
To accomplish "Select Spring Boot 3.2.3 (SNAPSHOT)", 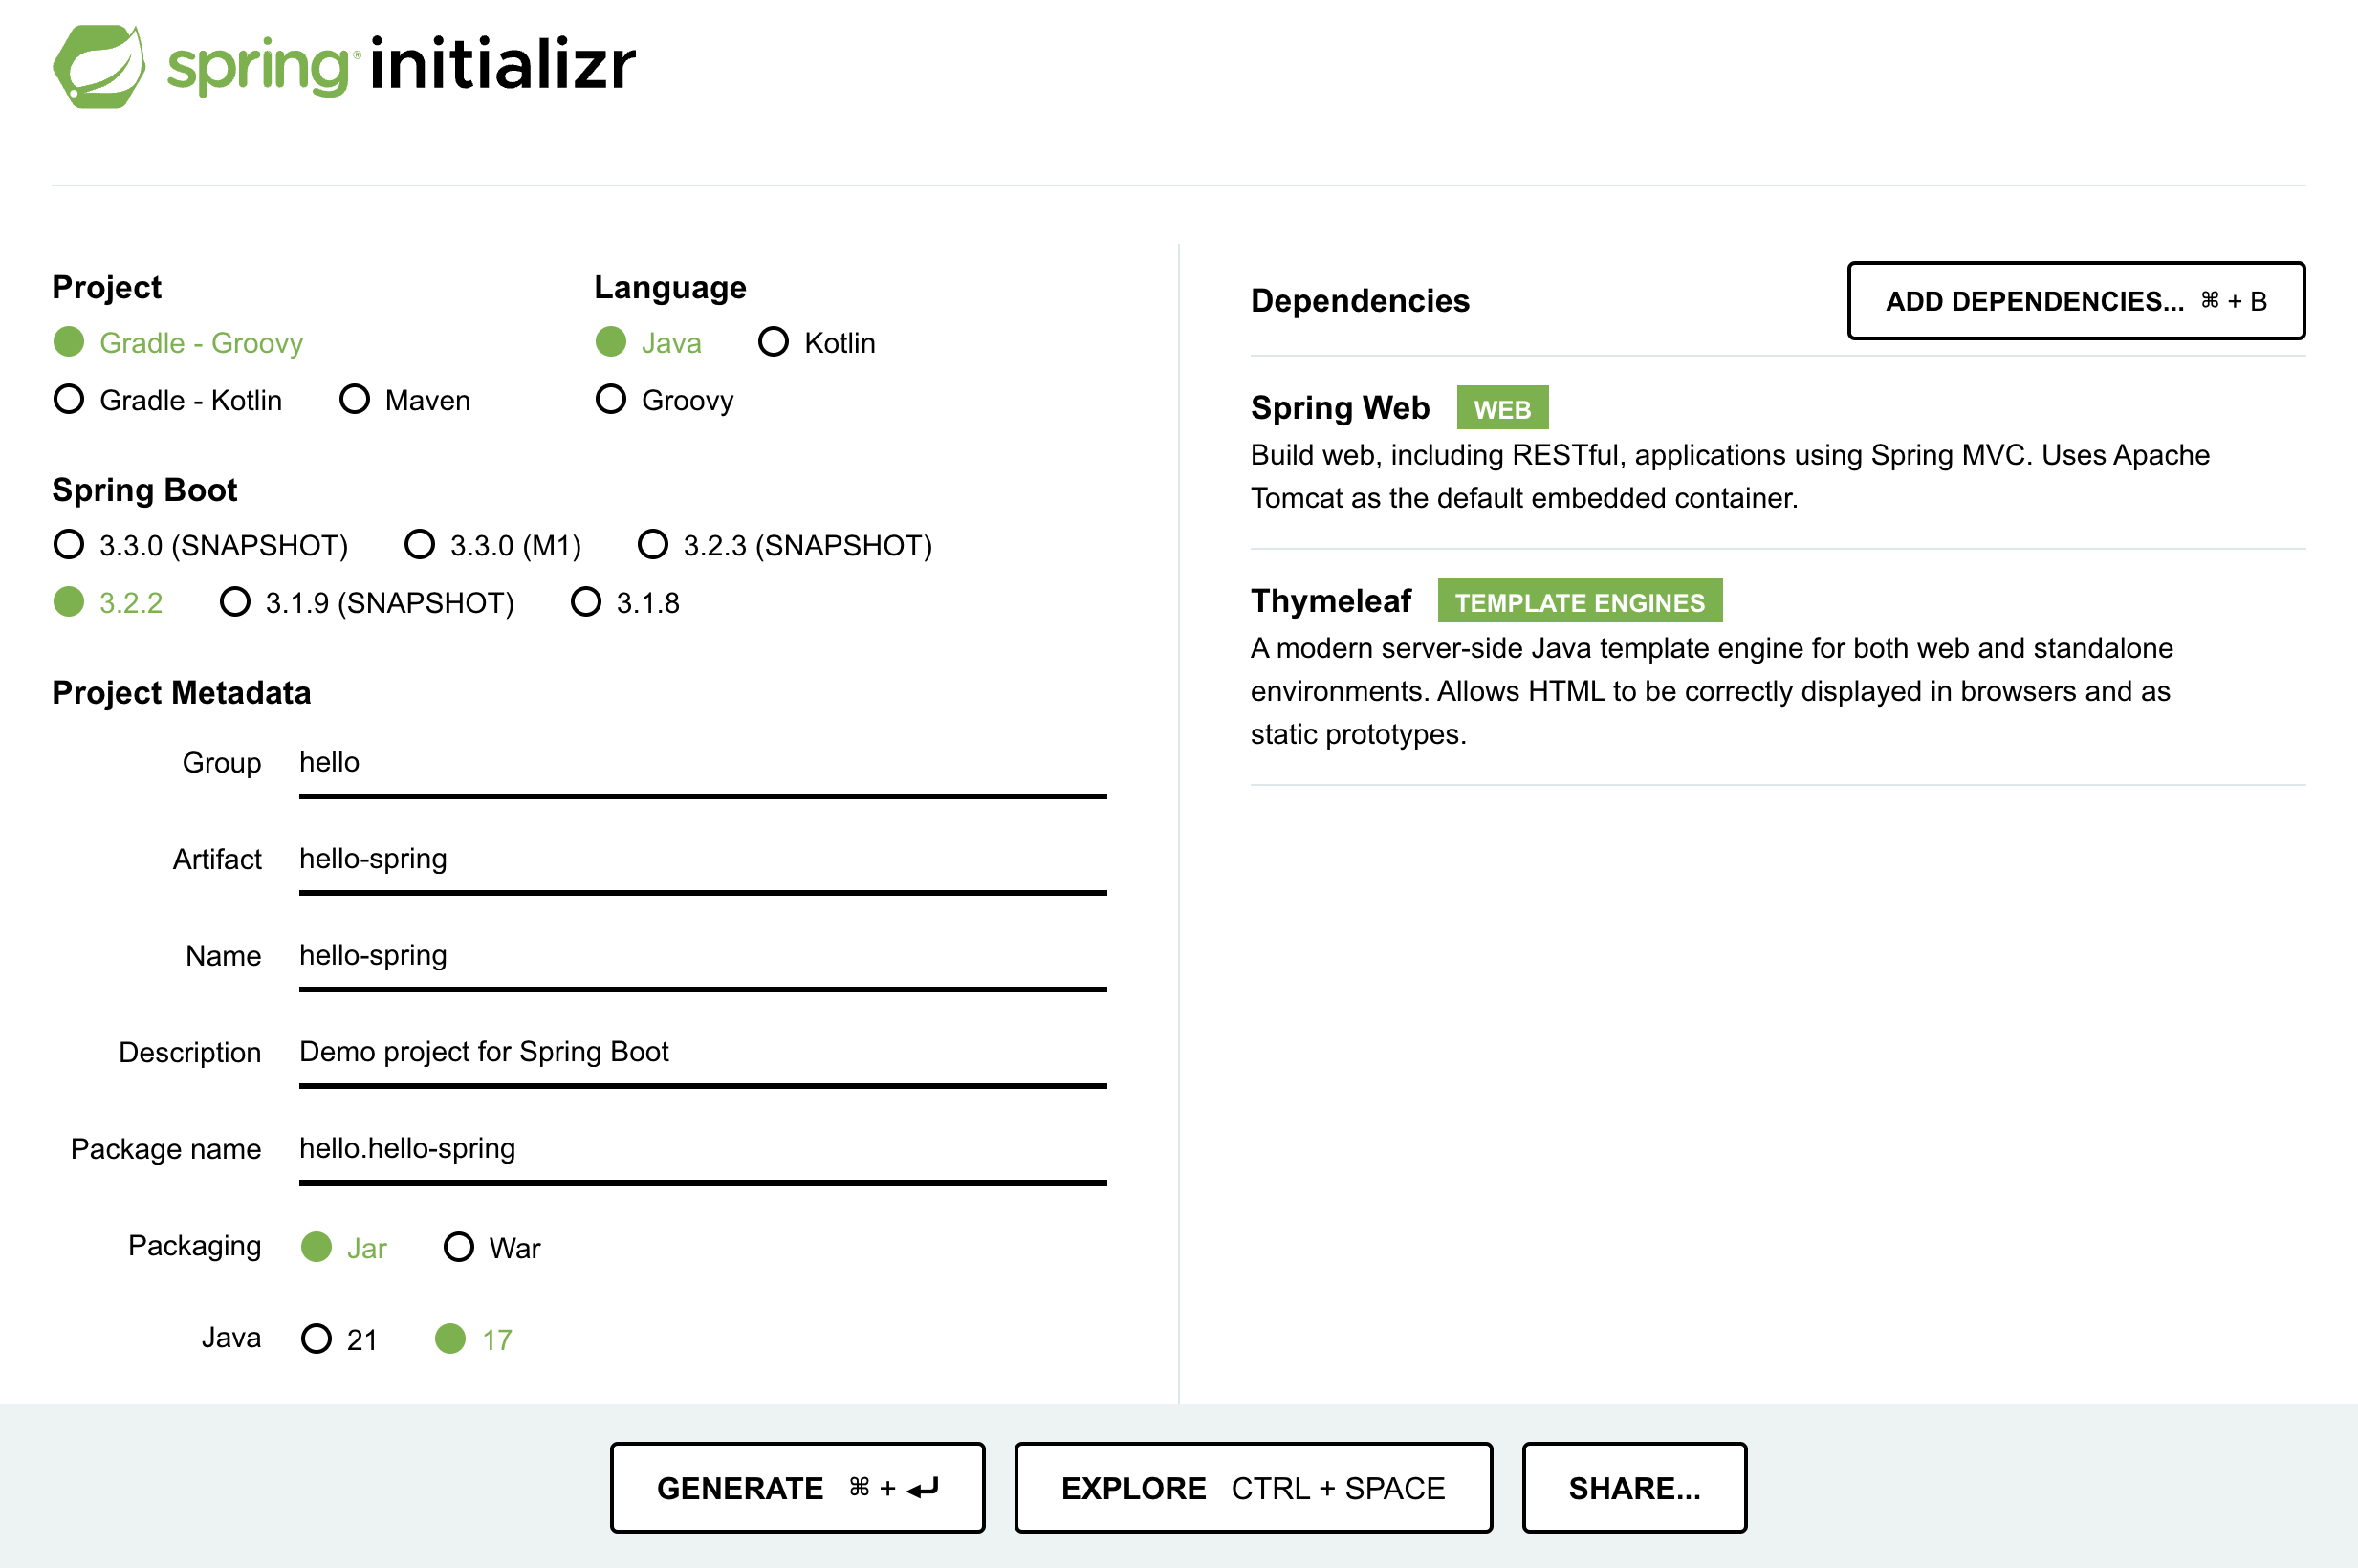I will tap(653, 545).
